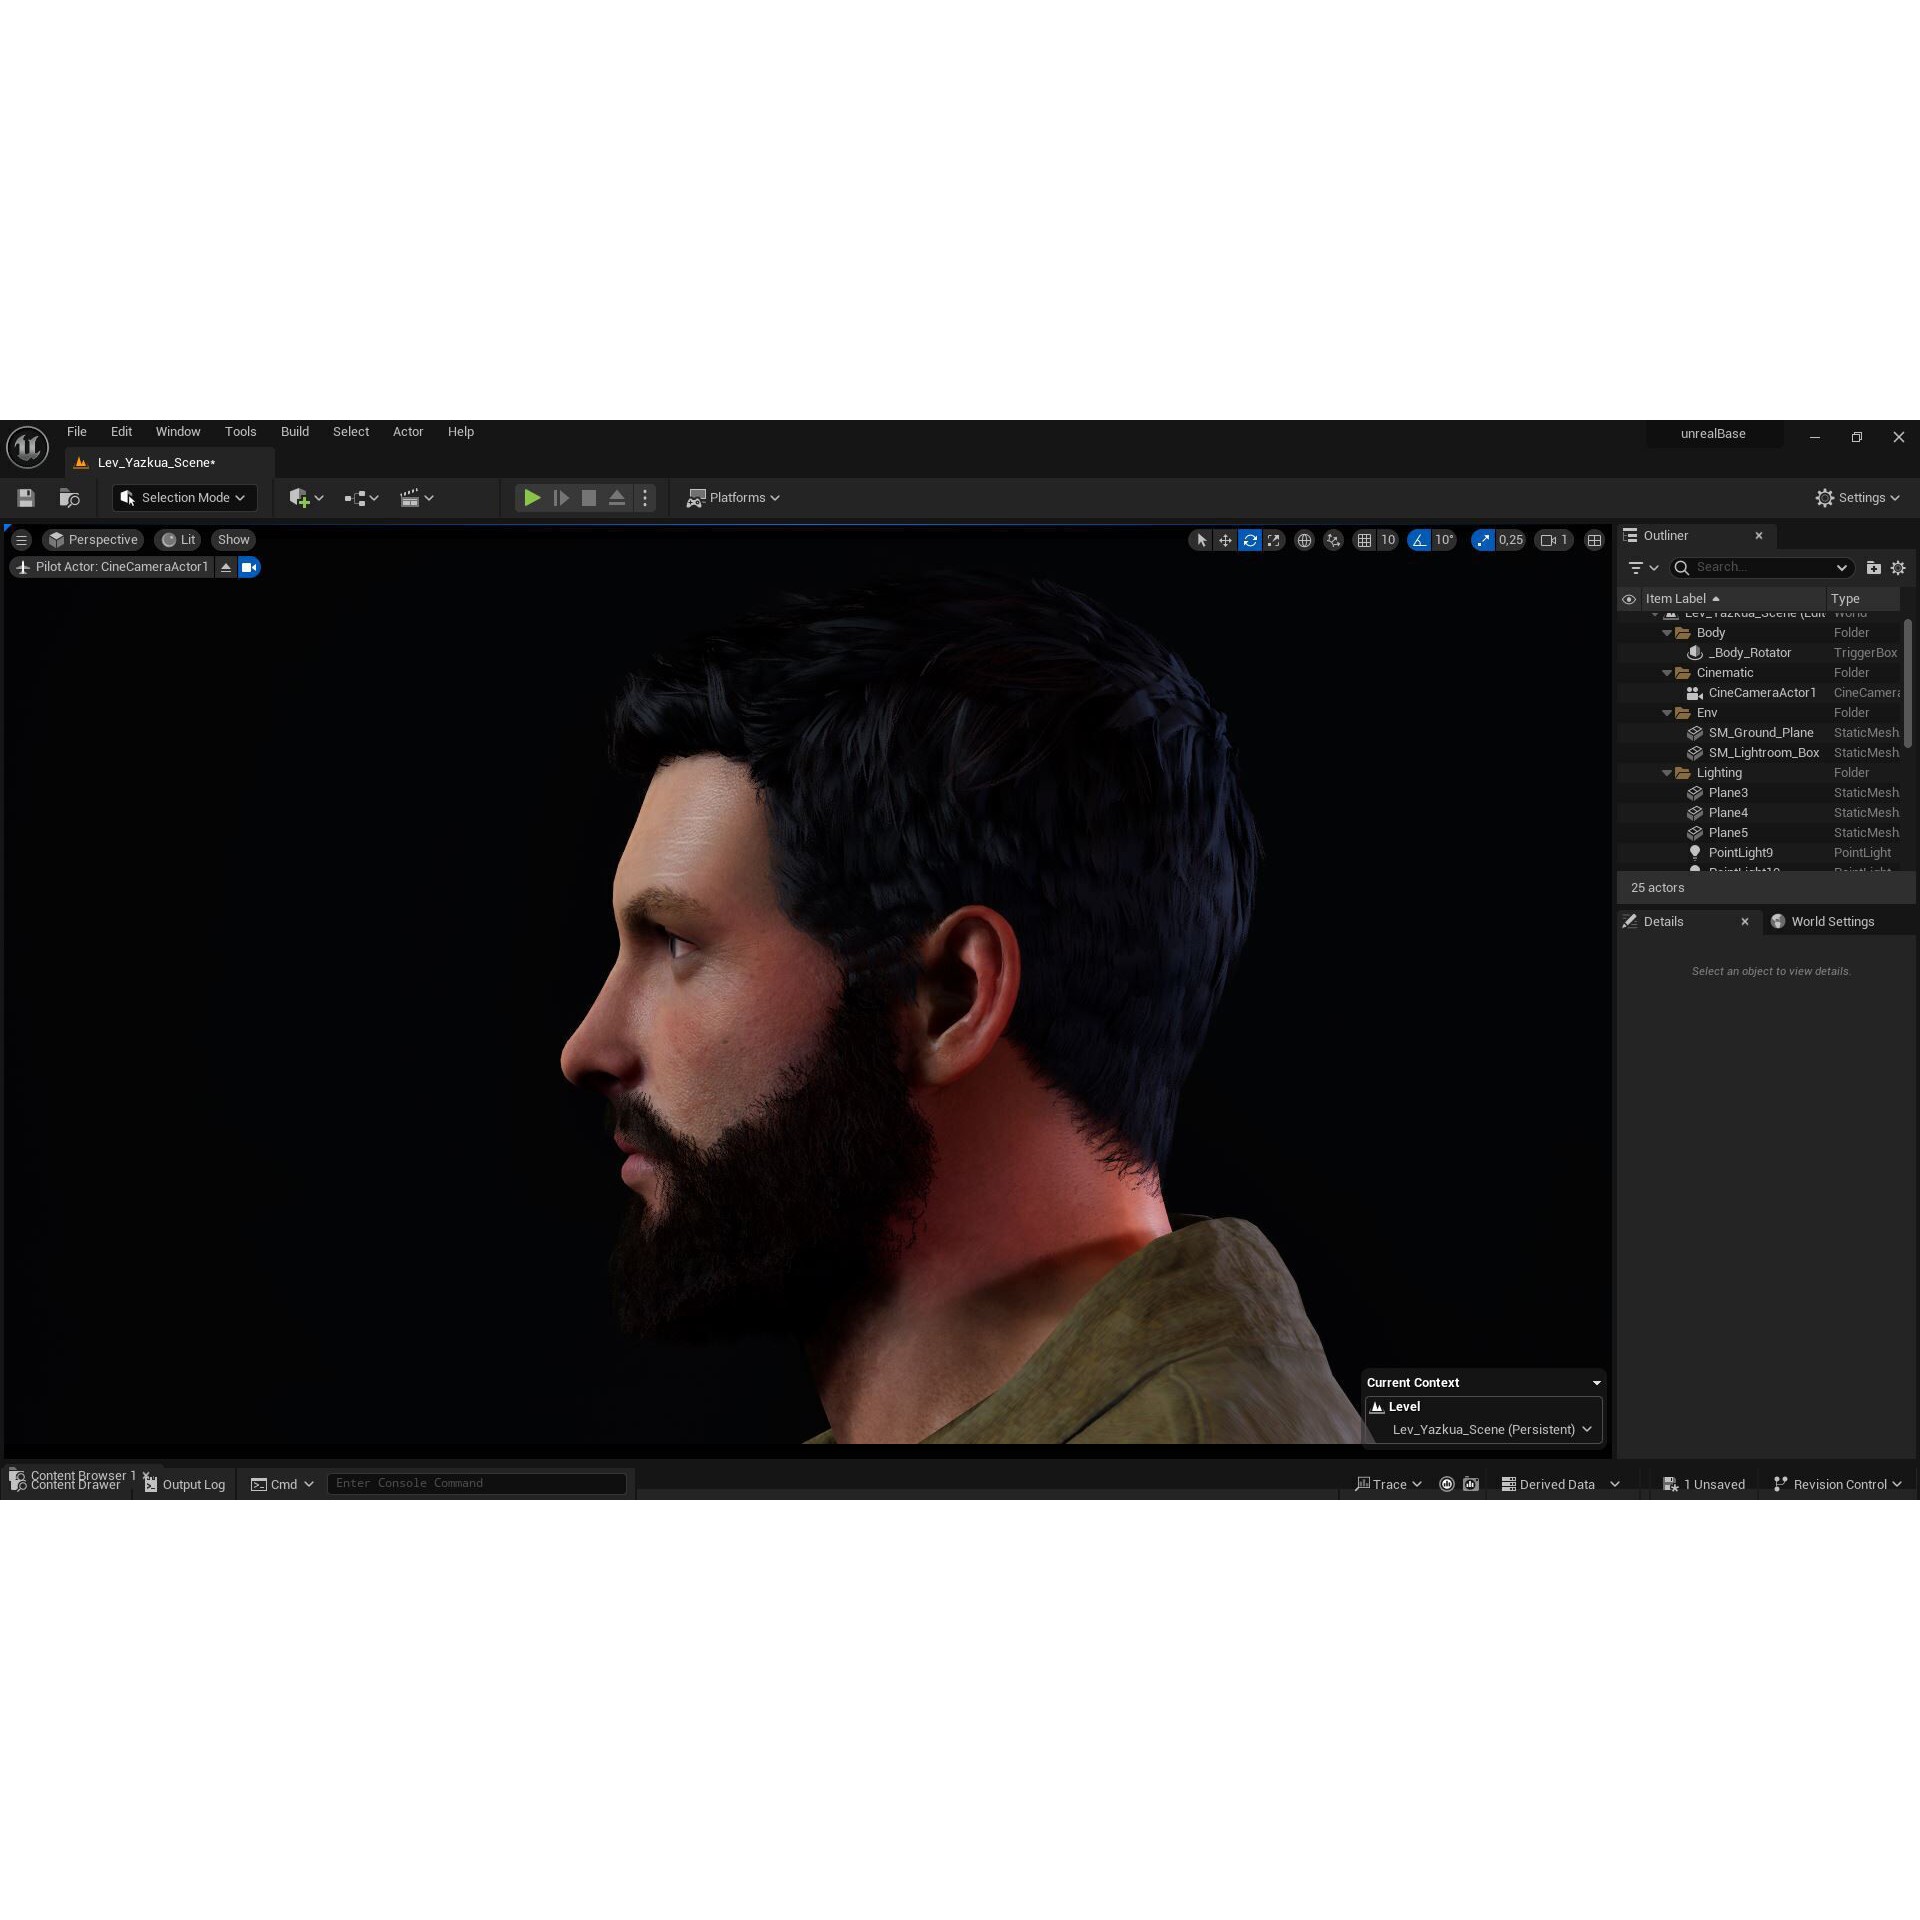Choose the Translate move gizmo tool
The width and height of the screenshot is (1920, 1920).
pos(1225,540)
